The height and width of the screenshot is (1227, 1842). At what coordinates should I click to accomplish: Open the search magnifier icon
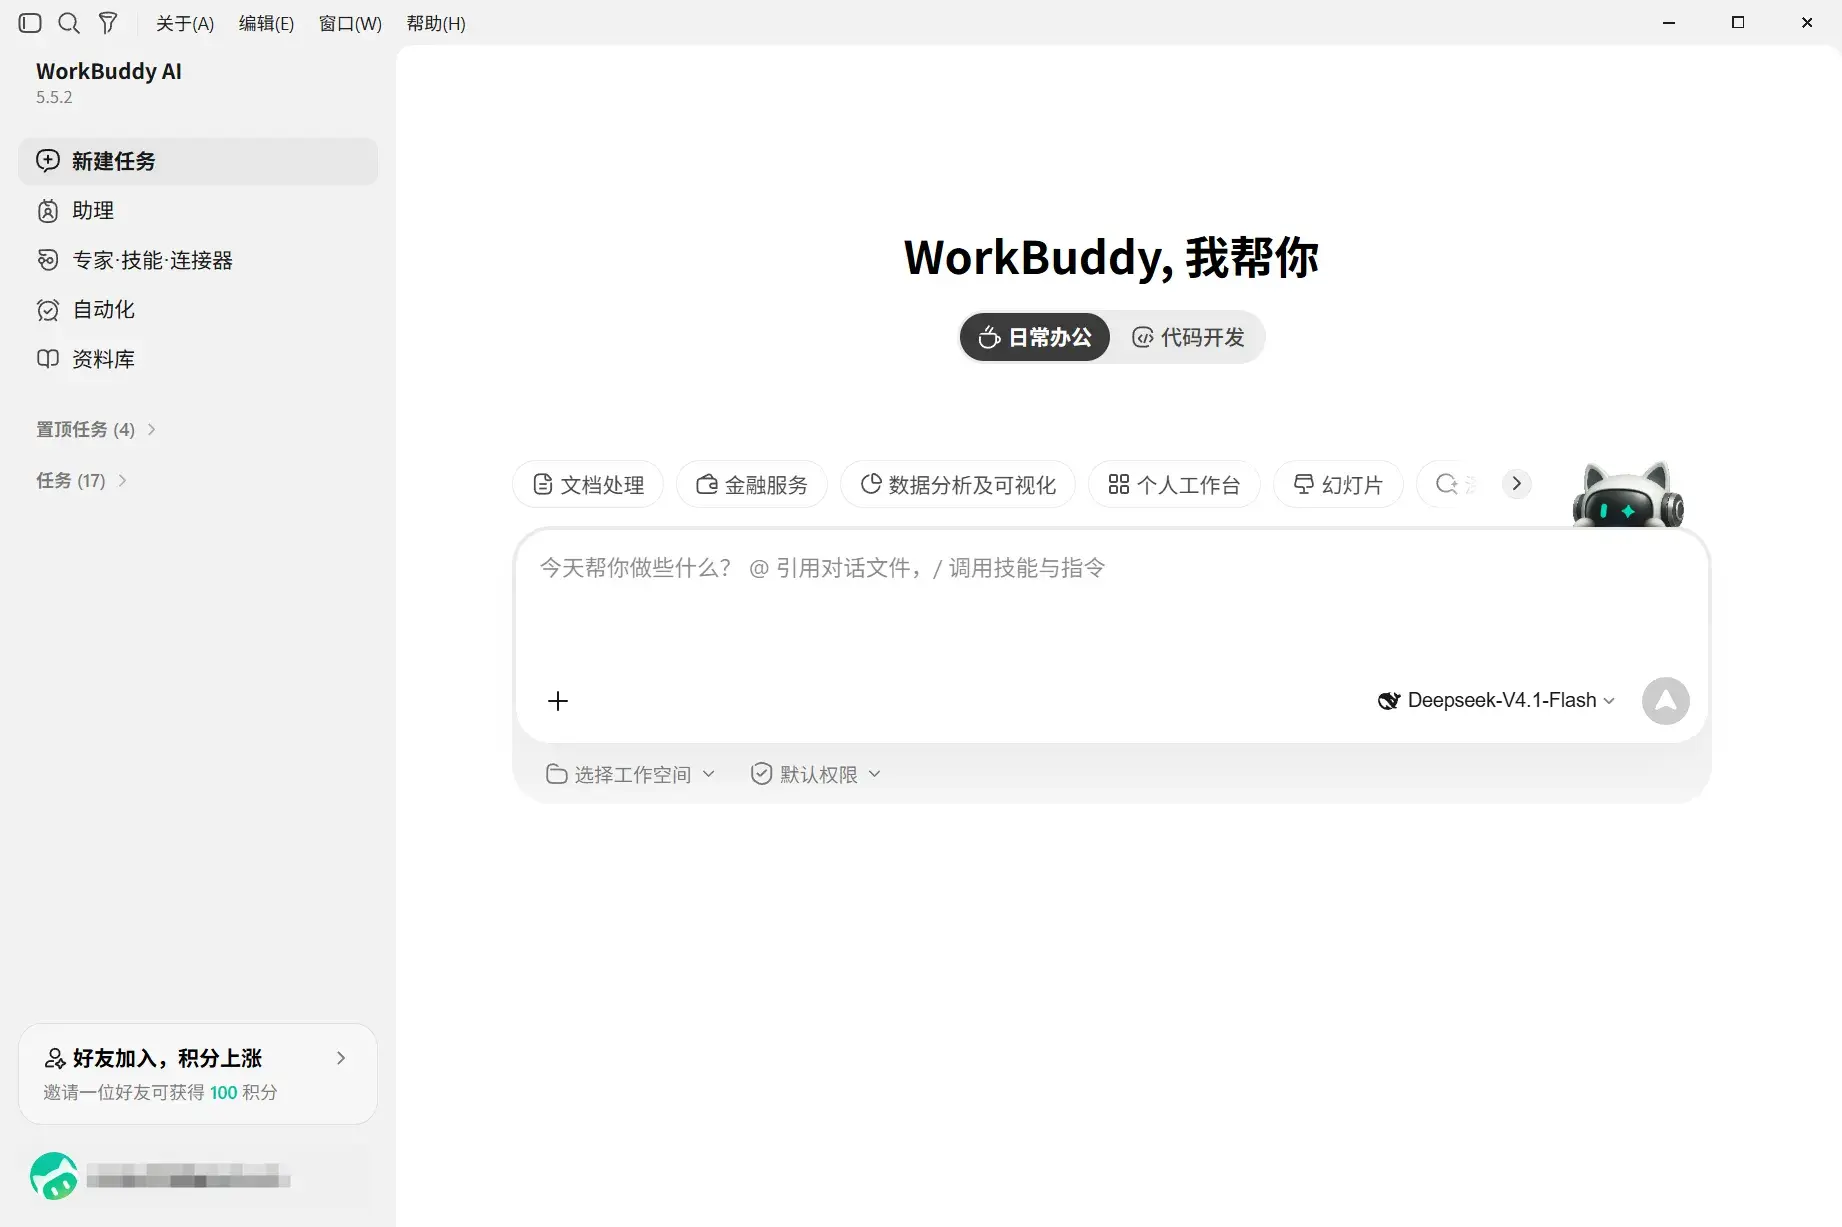[x=69, y=23]
